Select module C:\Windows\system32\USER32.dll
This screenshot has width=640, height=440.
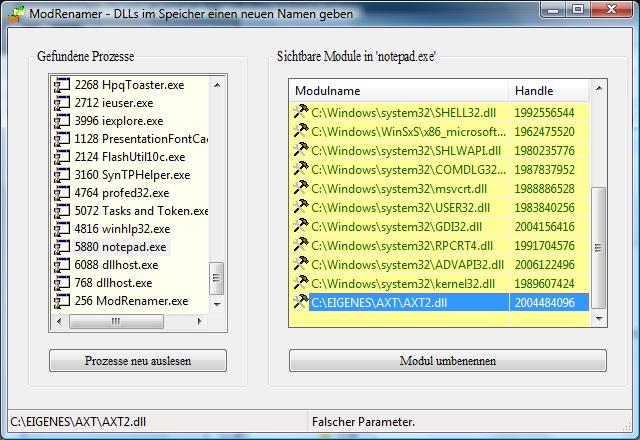tap(400, 207)
